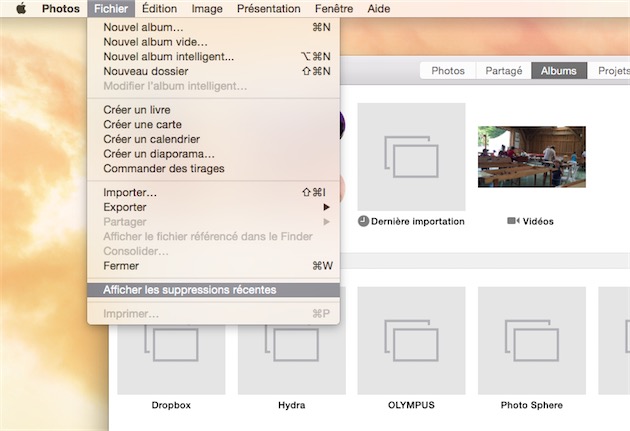Open the Photo Sphere album
The height and width of the screenshot is (431, 630).
(532, 341)
